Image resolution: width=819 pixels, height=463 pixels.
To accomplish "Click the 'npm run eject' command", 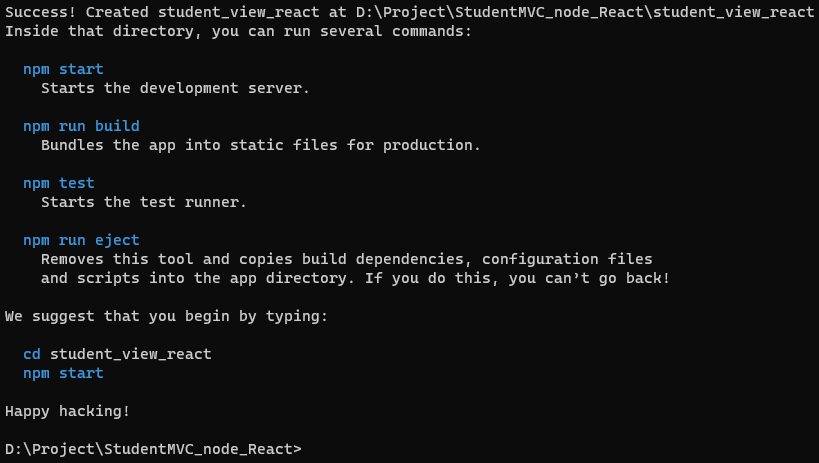I will pos(81,240).
